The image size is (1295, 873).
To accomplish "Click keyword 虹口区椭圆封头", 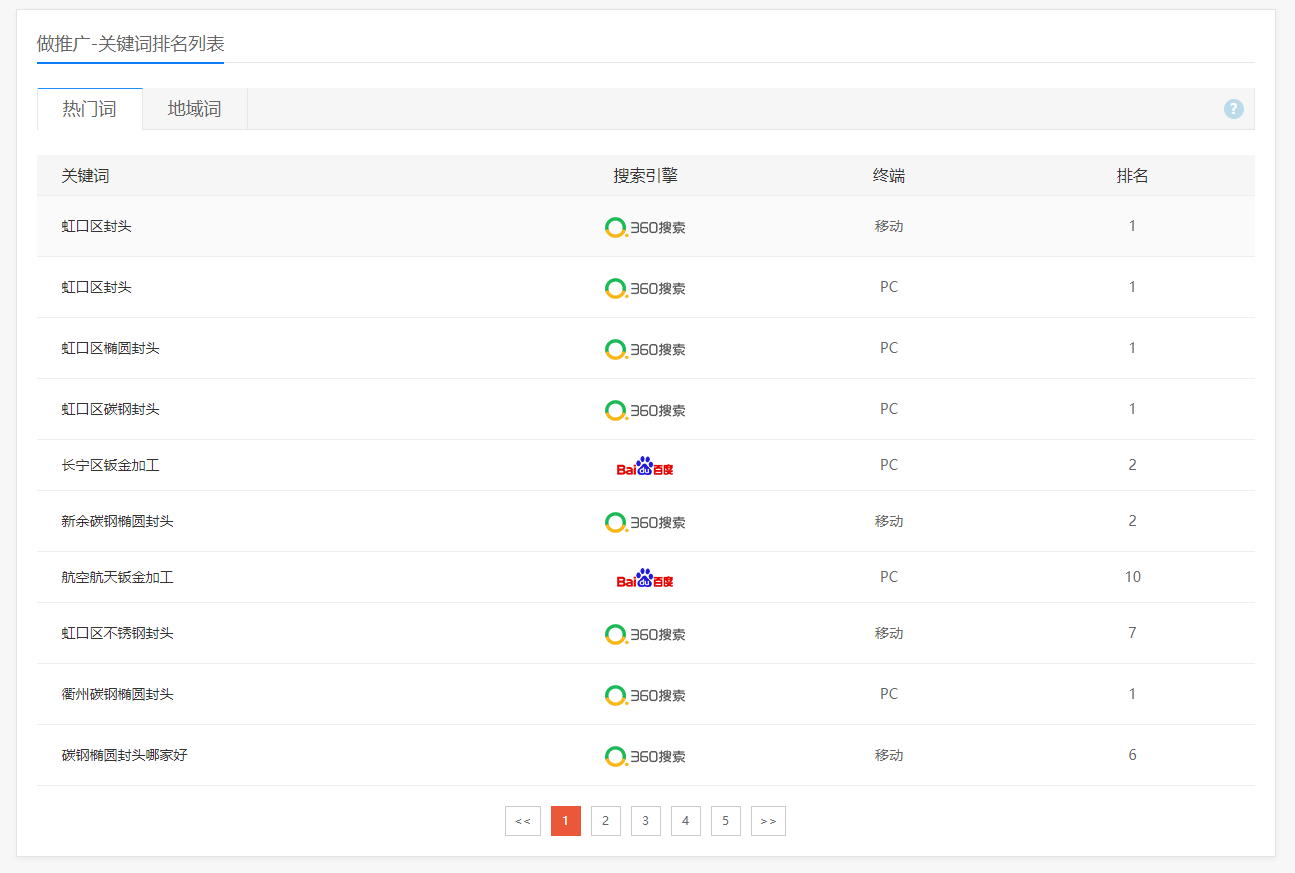I will pos(110,348).
